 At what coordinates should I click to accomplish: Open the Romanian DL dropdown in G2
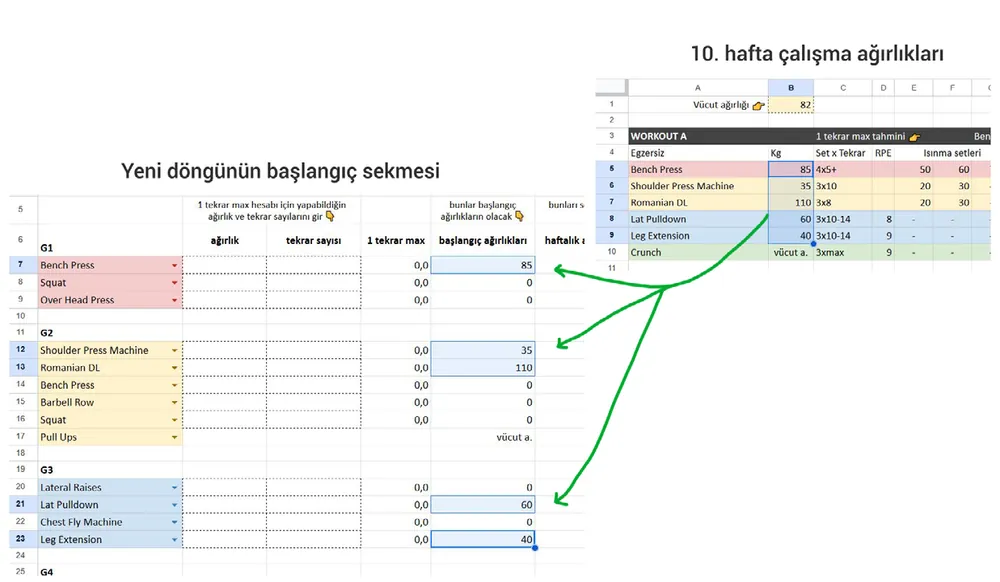(174, 368)
